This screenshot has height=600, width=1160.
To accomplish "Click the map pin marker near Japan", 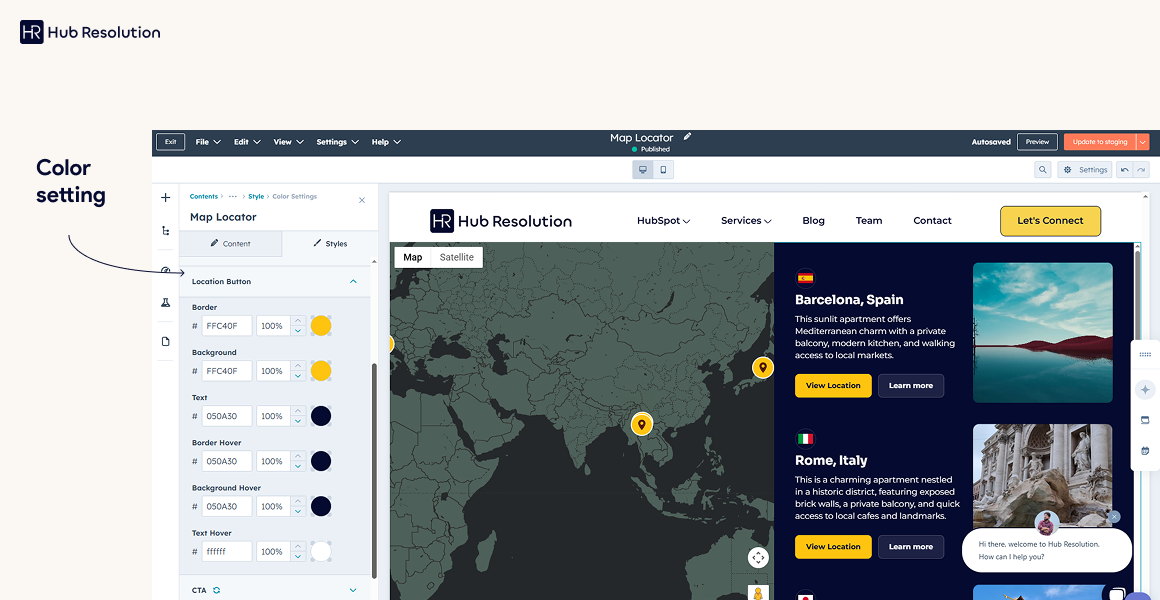I will pos(763,367).
